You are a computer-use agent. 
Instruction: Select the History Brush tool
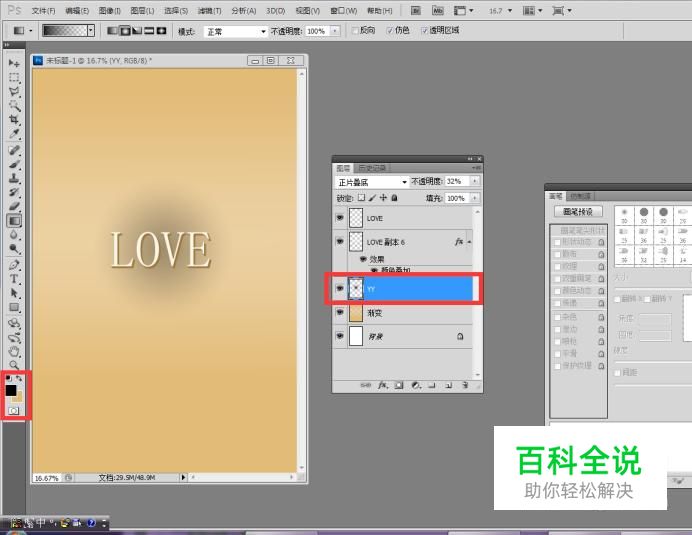(x=14, y=192)
